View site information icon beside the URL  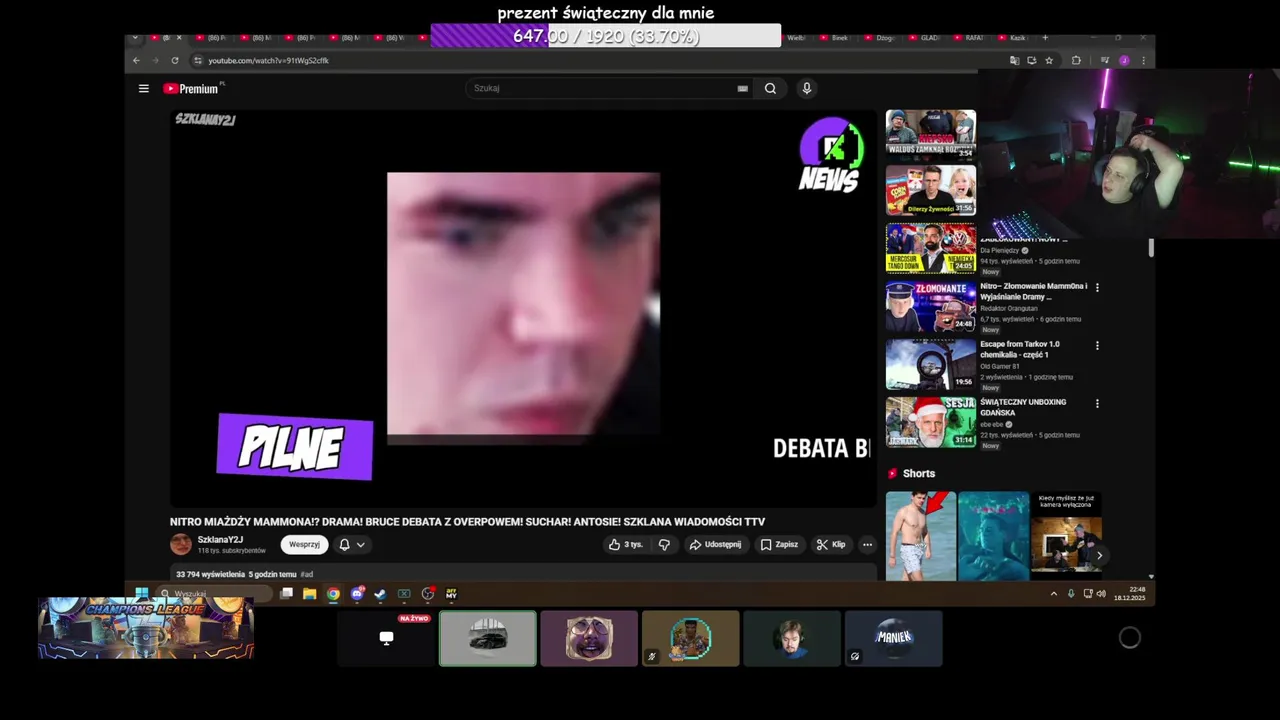[198, 60]
